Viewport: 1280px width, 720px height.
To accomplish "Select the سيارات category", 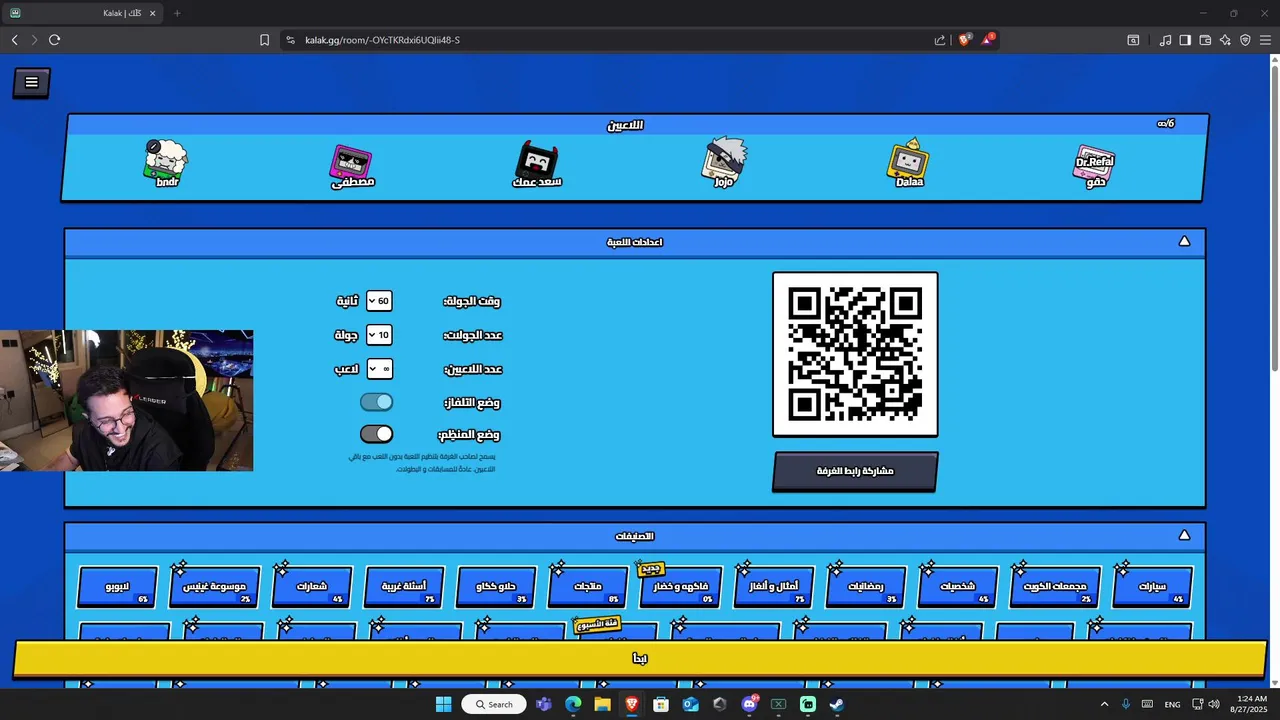I will tap(1153, 587).
